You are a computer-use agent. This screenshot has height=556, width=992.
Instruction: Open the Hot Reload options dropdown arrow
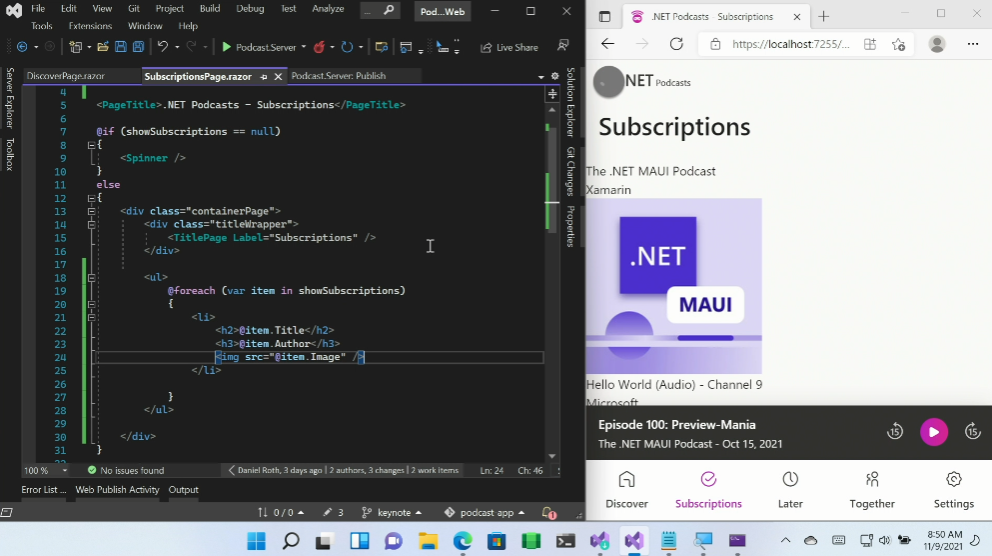[x=332, y=47]
